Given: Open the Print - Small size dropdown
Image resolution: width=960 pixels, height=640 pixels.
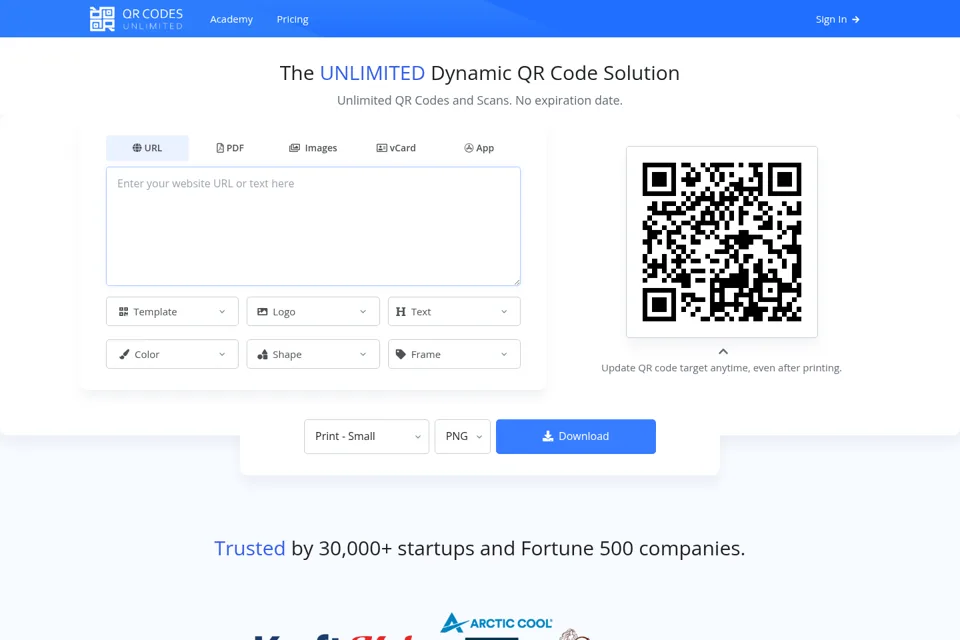Looking at the screenshot, I should (367, 437).
